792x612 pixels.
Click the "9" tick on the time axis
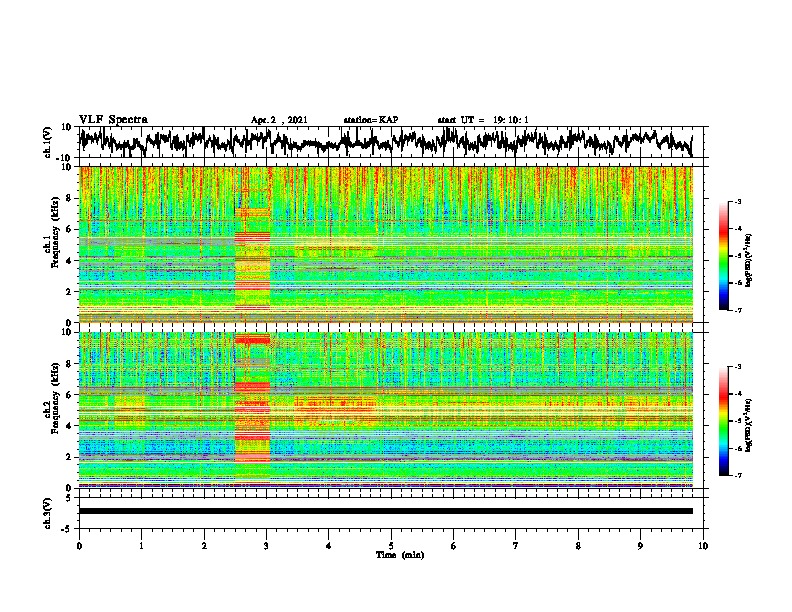click(x=640, y=546)
